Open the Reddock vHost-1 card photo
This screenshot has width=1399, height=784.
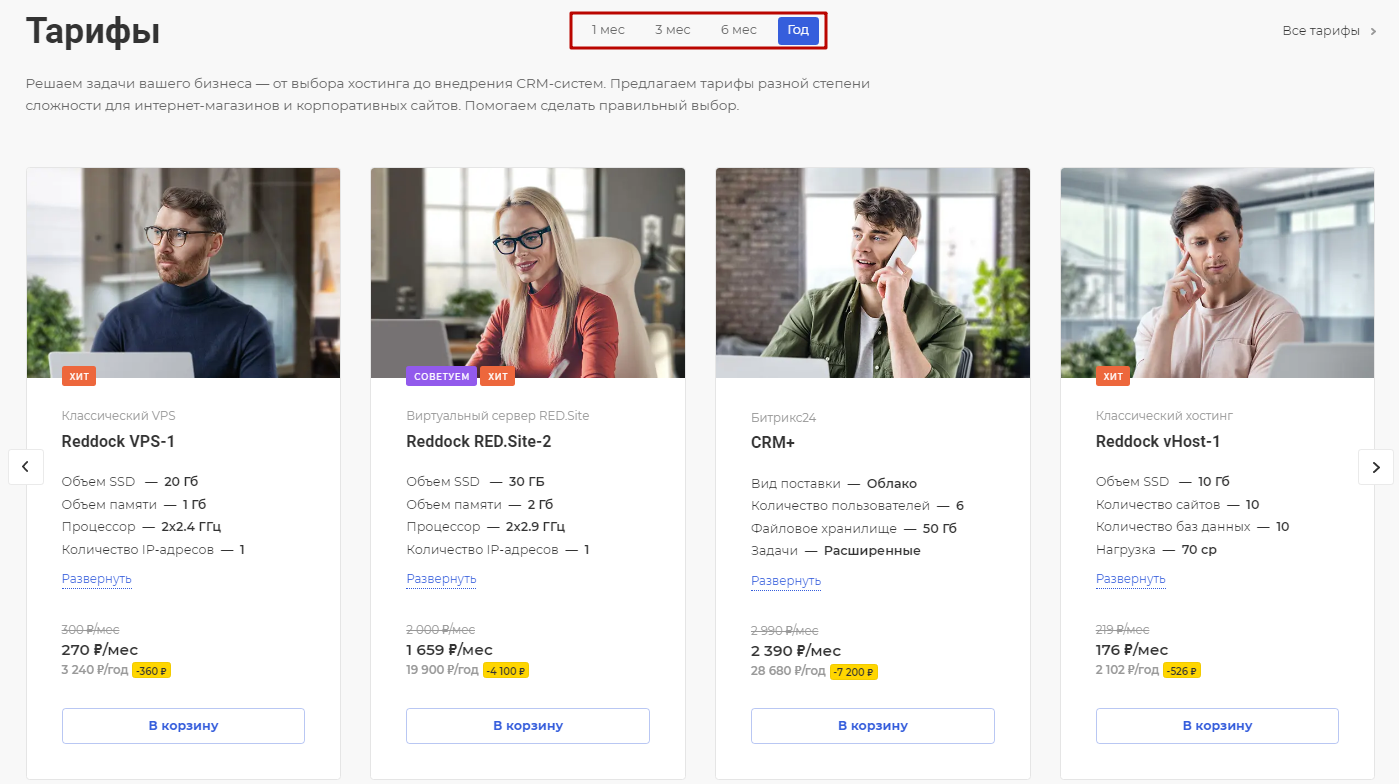coord(1217,273)
